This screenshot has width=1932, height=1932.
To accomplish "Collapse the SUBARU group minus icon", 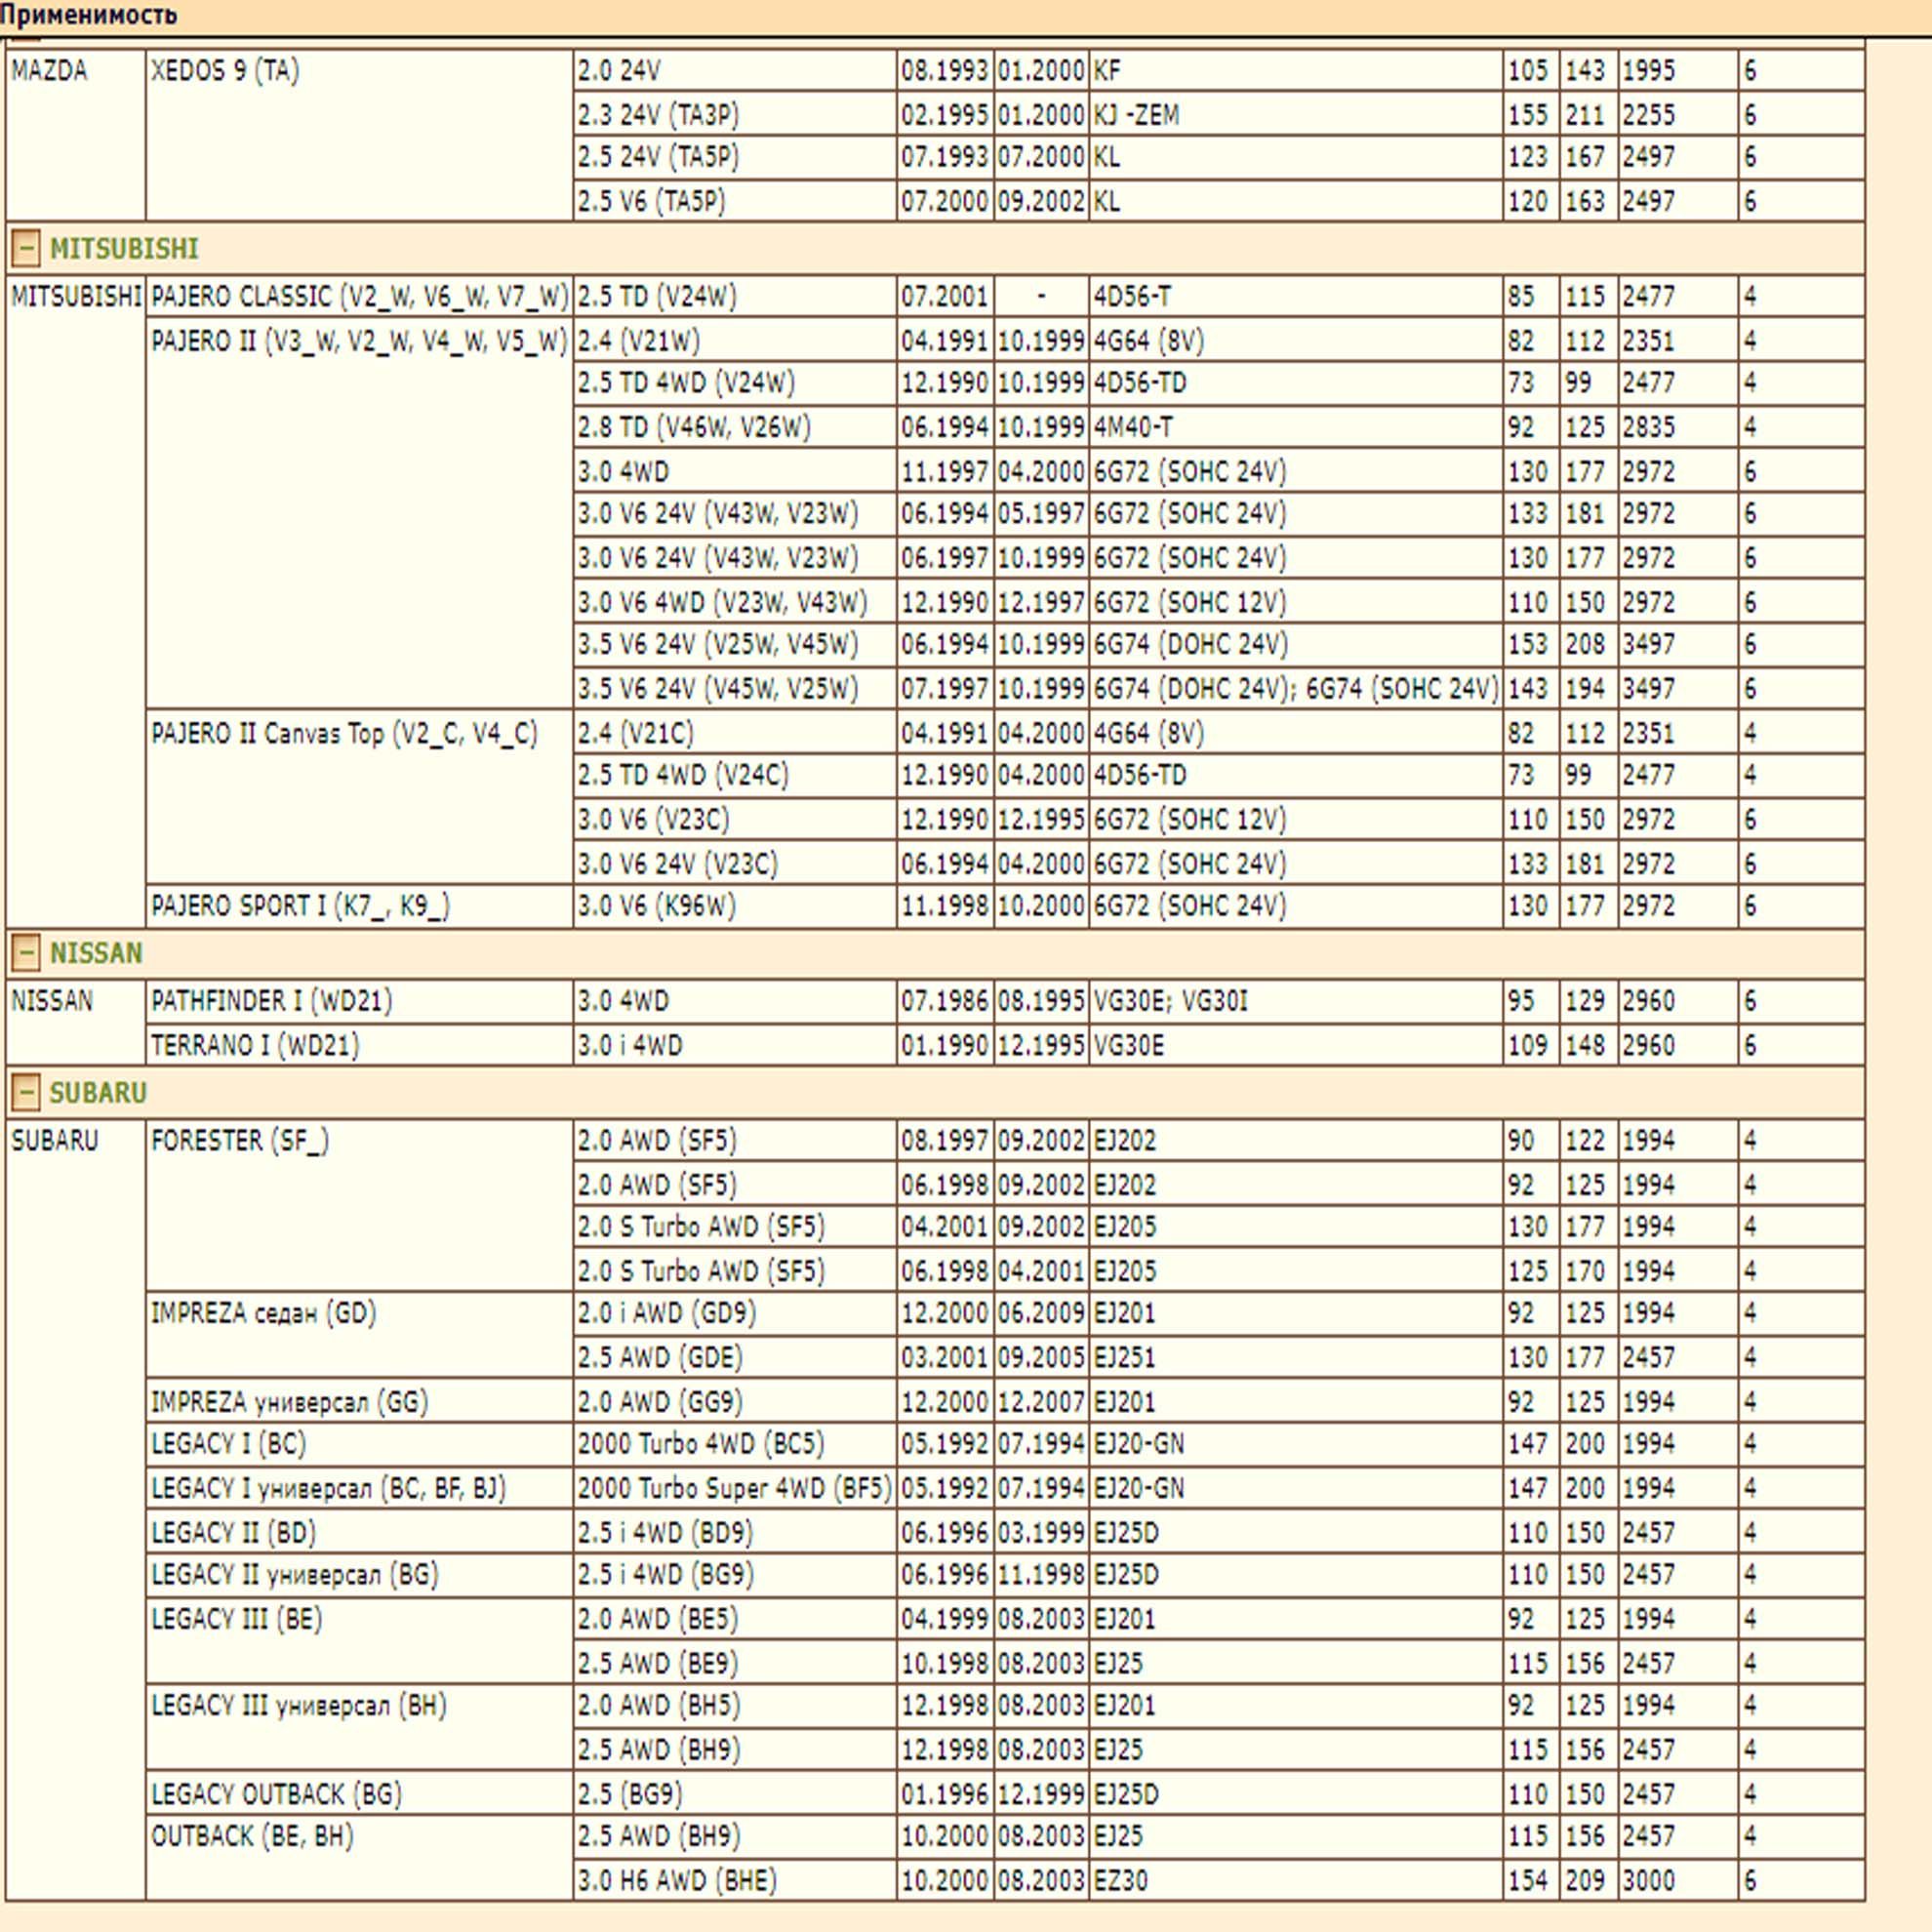I will [26, 1092].
